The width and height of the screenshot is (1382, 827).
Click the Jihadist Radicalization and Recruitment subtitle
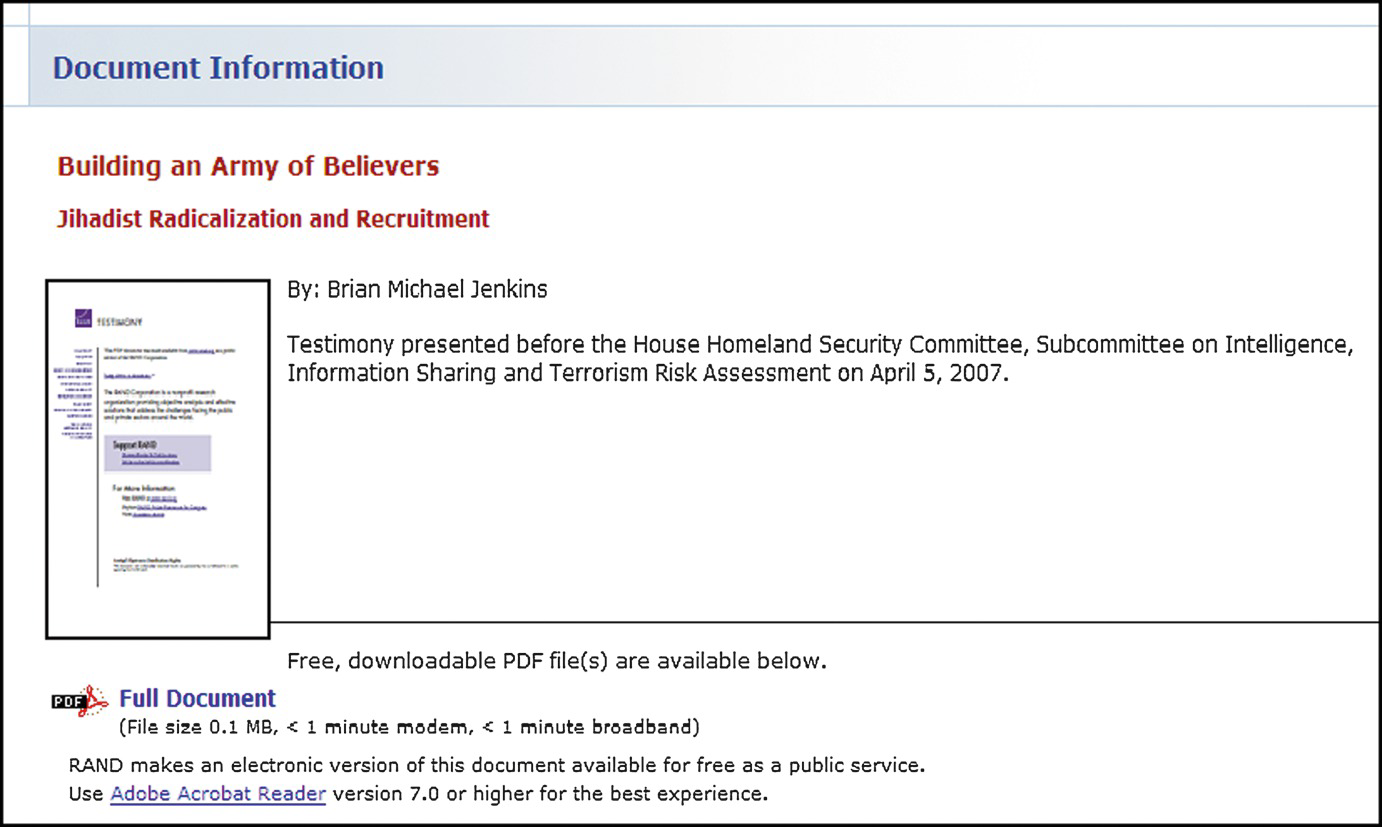click(273, 219)
